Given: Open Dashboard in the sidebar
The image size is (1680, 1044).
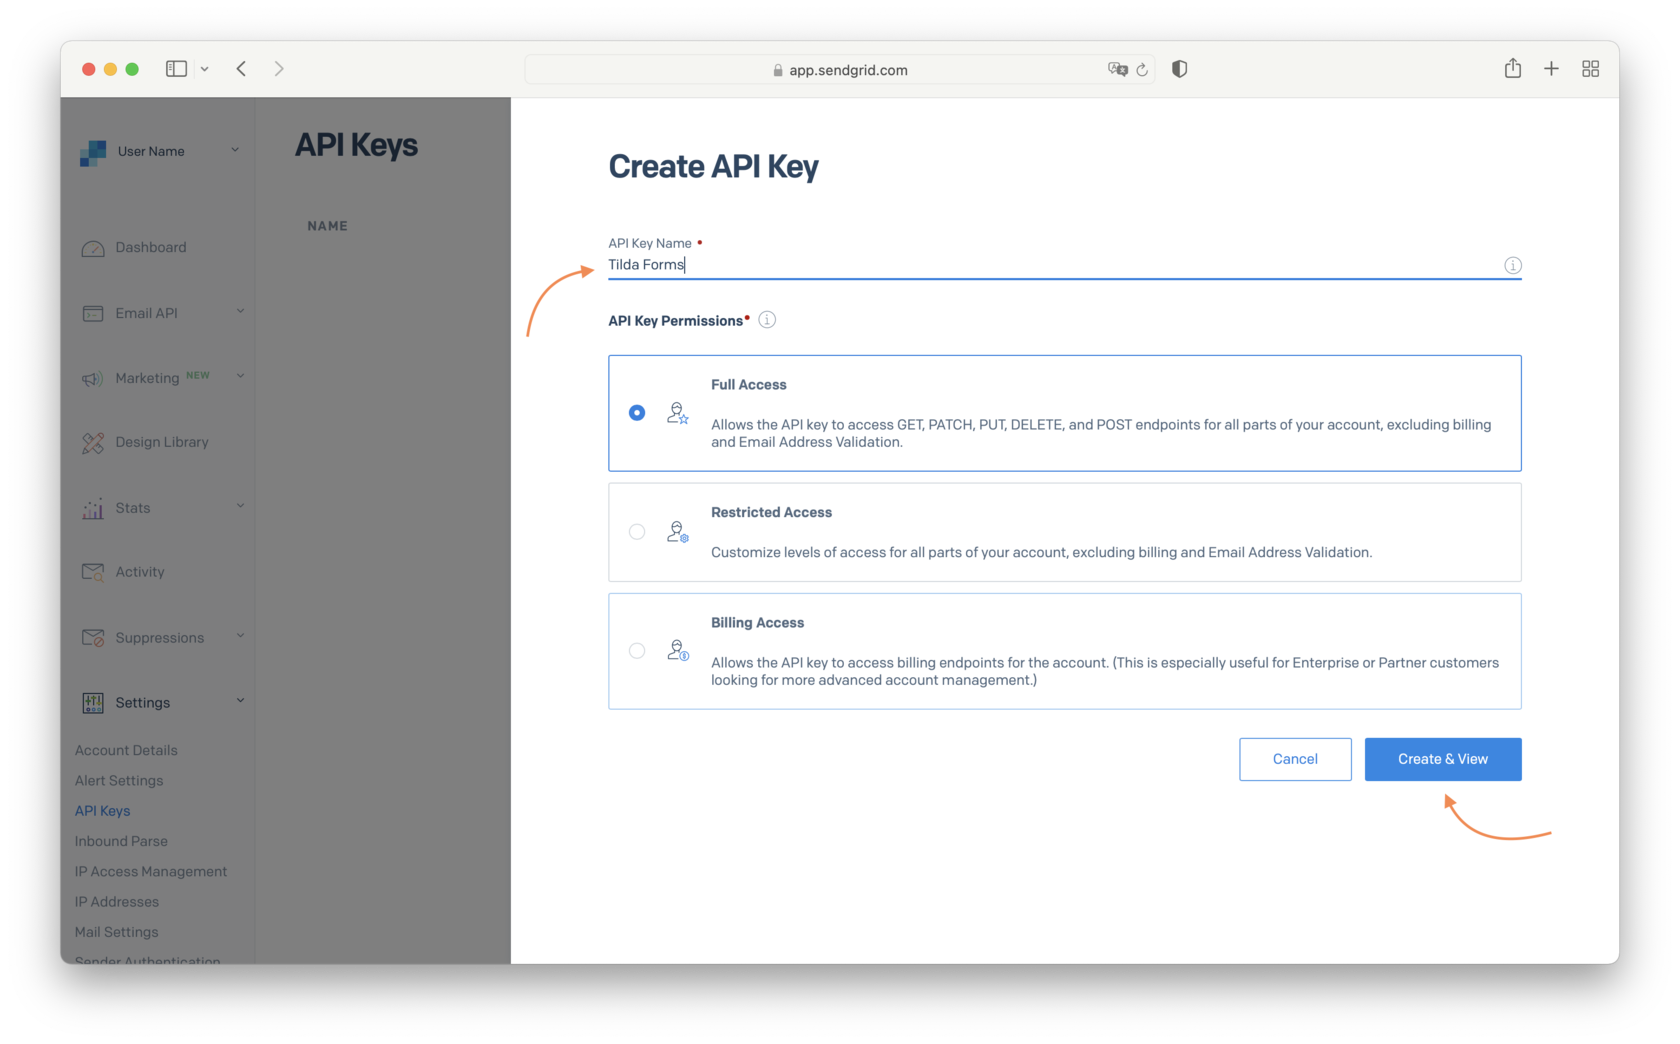Looking at the screenshot, I should click(x=151, y=248).
